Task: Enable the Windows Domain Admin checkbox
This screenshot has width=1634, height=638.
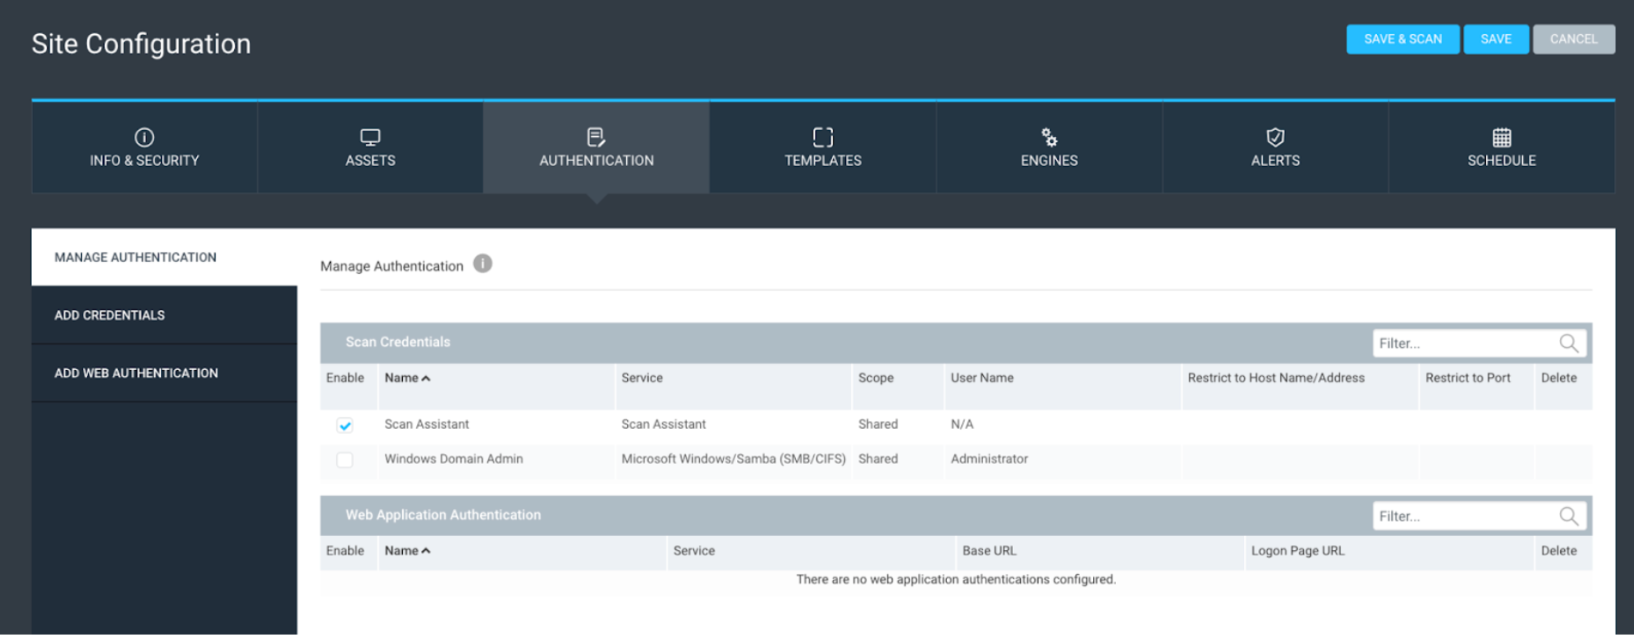Action: 345,460
